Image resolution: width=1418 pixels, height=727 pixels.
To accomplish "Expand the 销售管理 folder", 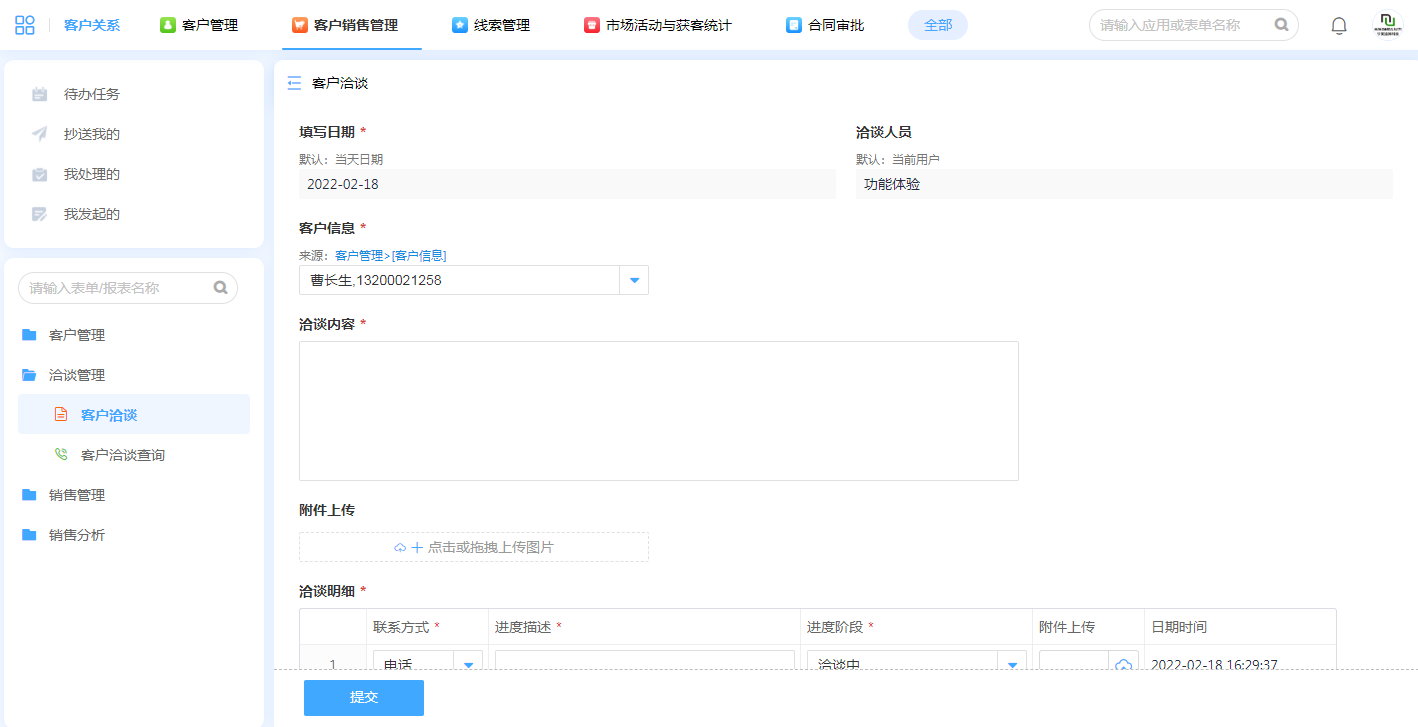I will [x=76, y=495].
